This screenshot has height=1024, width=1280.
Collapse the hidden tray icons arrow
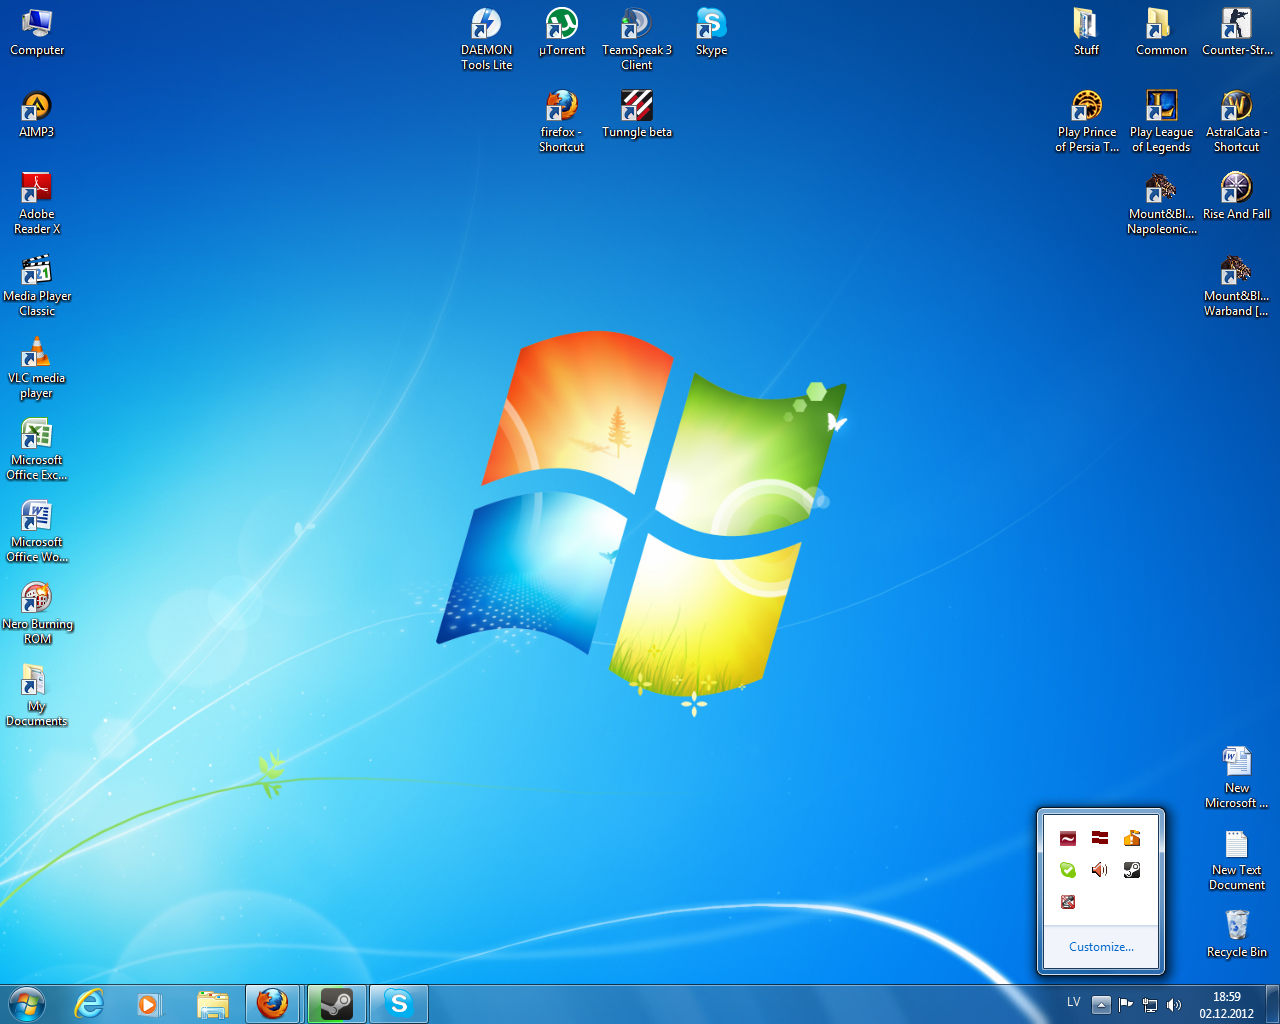(x=1101, y=1004)
